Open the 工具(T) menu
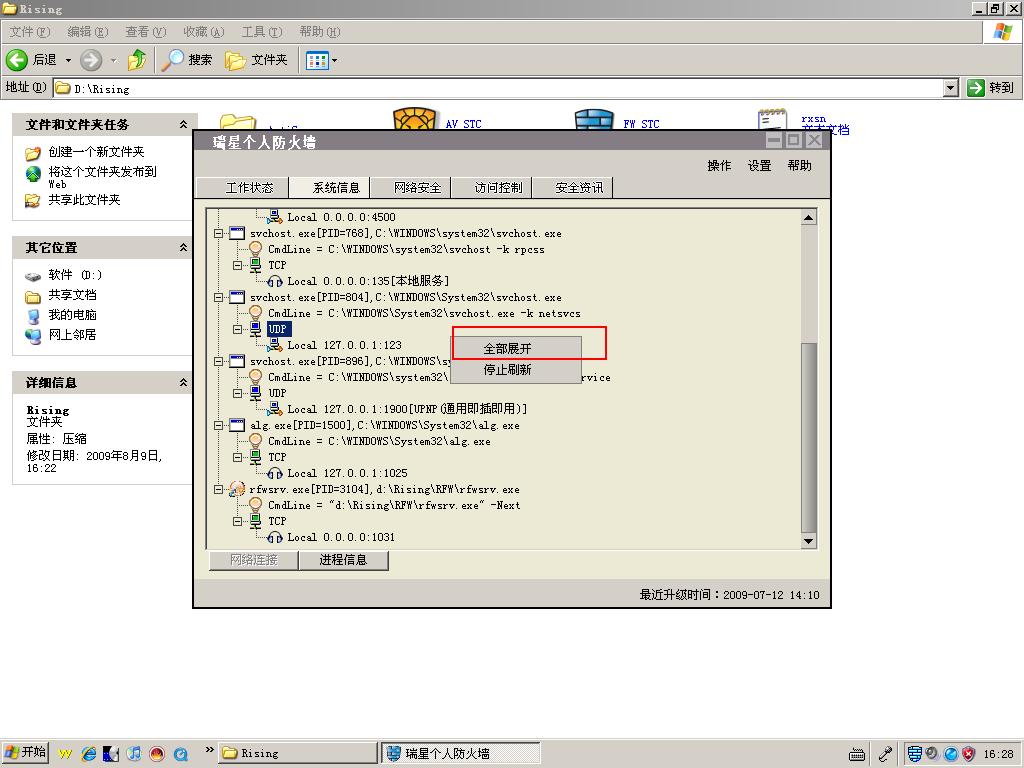The image size is (1024, 768). coord(262,31)
